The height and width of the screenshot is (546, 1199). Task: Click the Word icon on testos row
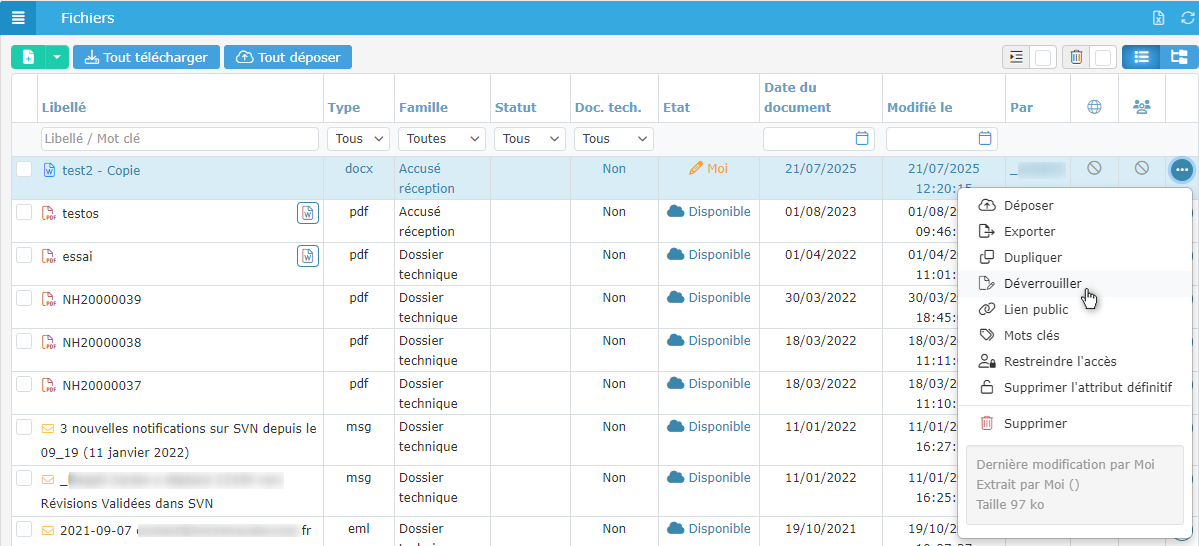click(308, 213)
